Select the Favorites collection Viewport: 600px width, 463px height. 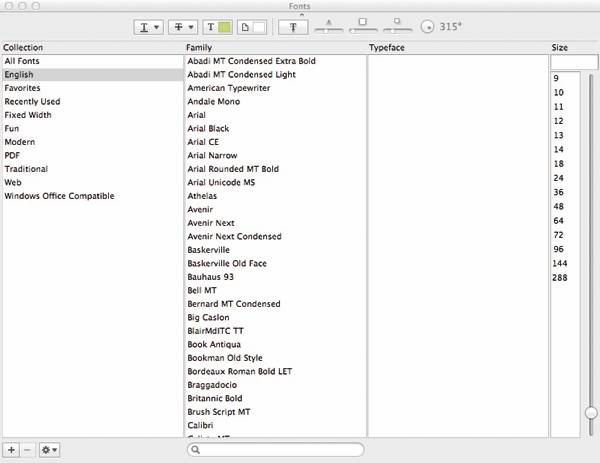coord(24,88)
